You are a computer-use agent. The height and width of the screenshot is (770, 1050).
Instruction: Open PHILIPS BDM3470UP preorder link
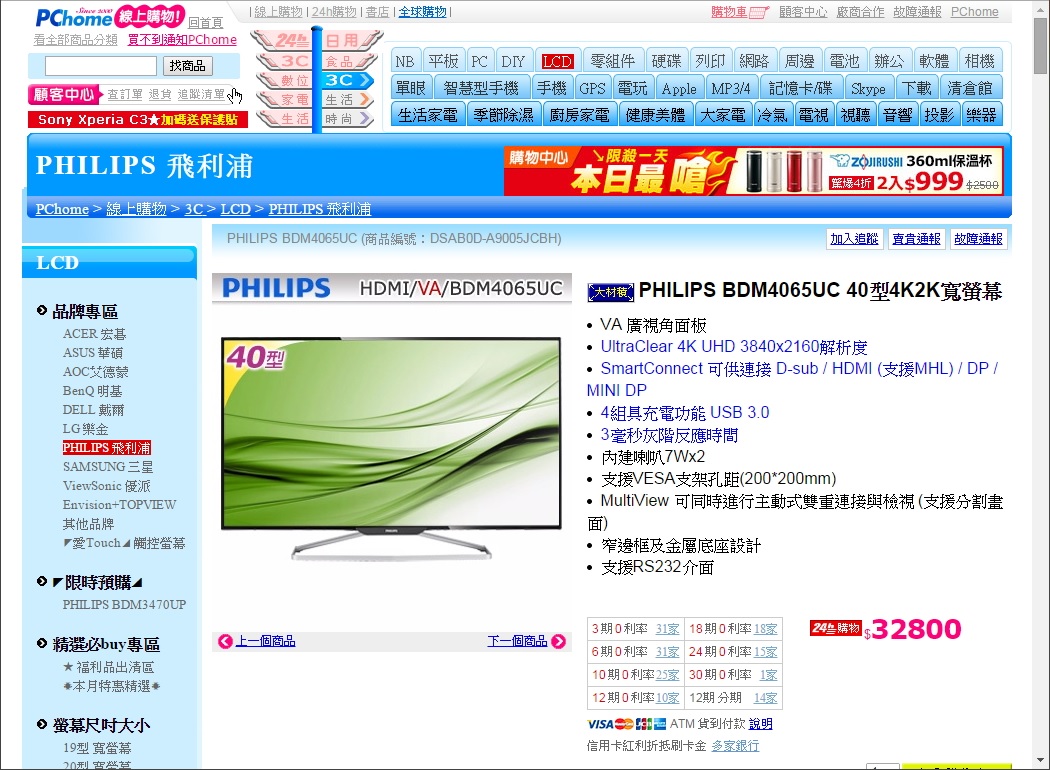(x=125, y=605)
